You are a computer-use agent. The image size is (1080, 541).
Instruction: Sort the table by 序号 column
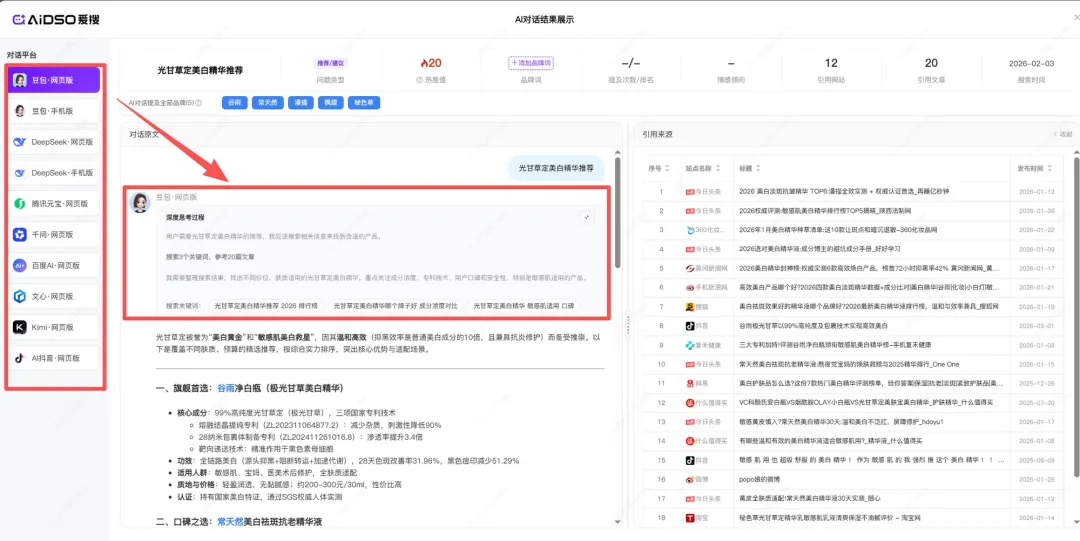(665, 168)
